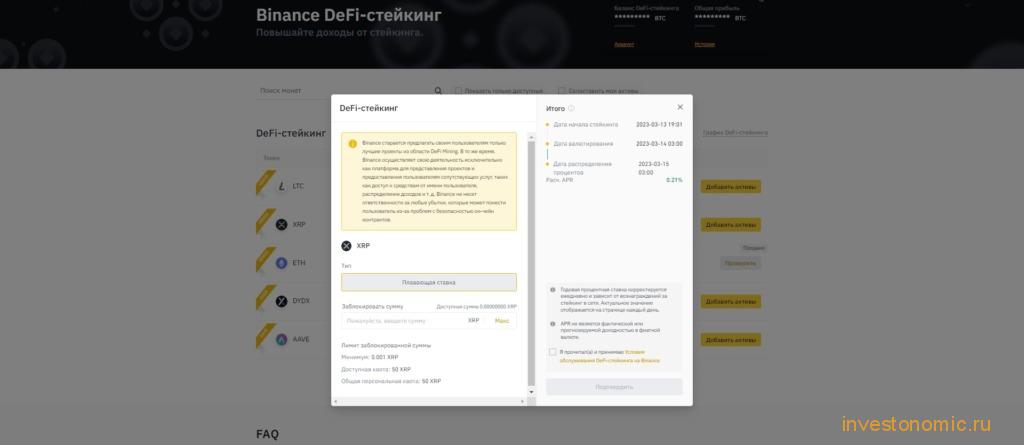Click the value date '2023-03-14 03:00'
Image resolution: width=1024 pixels, height=445 pixels.
click(x=659, y=144)
